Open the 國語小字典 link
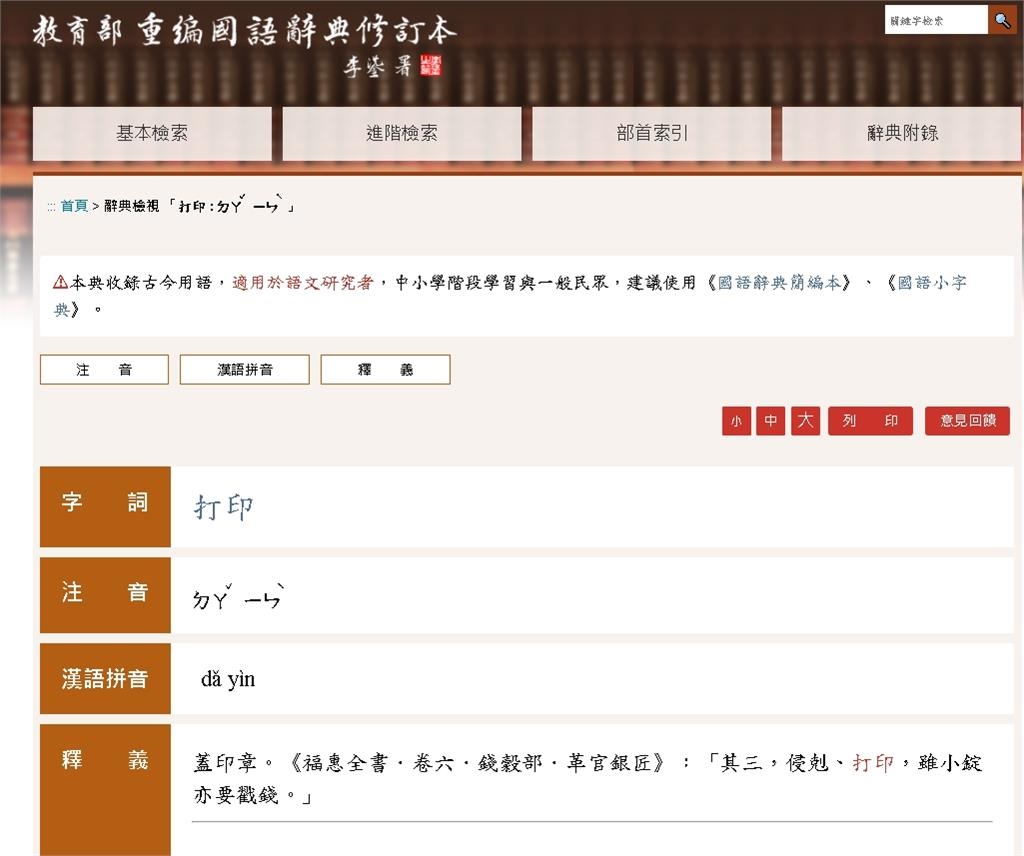Screen dimensions: 1024x856 933,283
